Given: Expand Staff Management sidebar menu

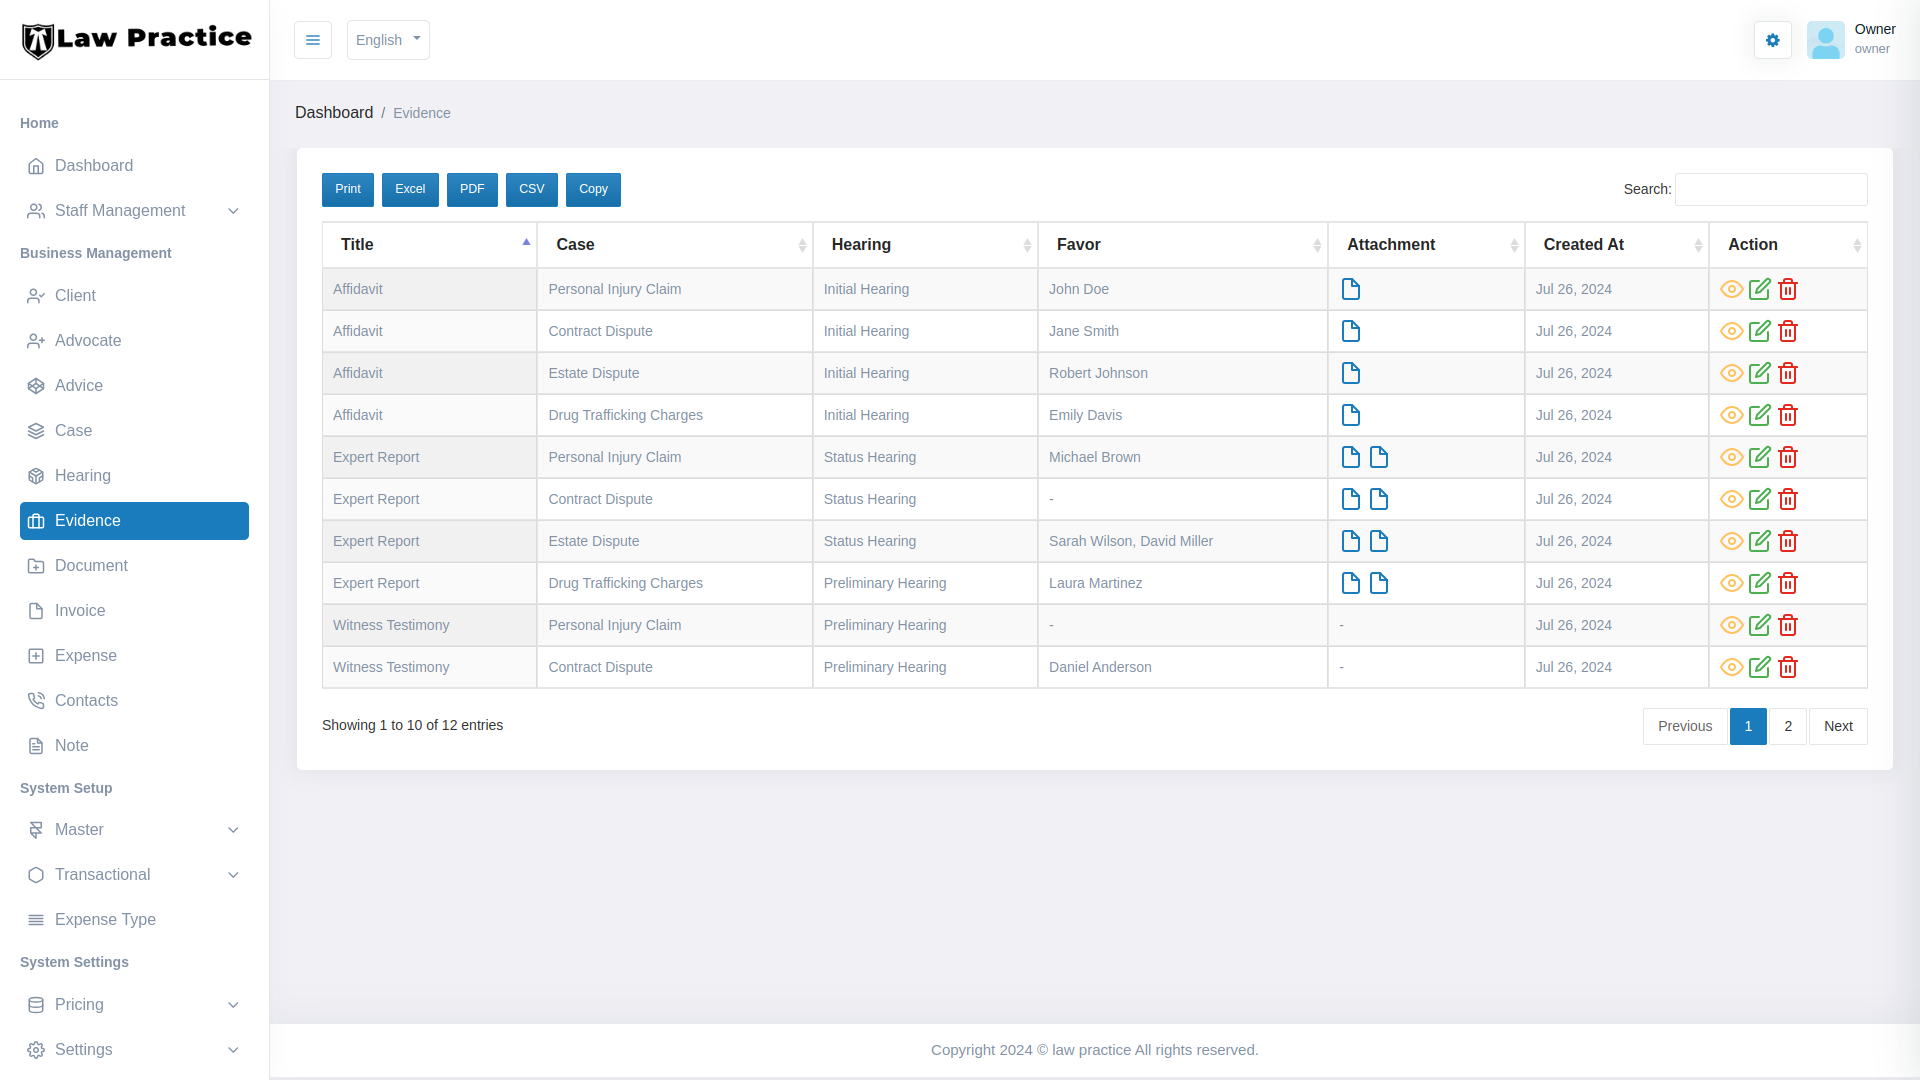Looking at the screenshot, I should click(134, 211).
